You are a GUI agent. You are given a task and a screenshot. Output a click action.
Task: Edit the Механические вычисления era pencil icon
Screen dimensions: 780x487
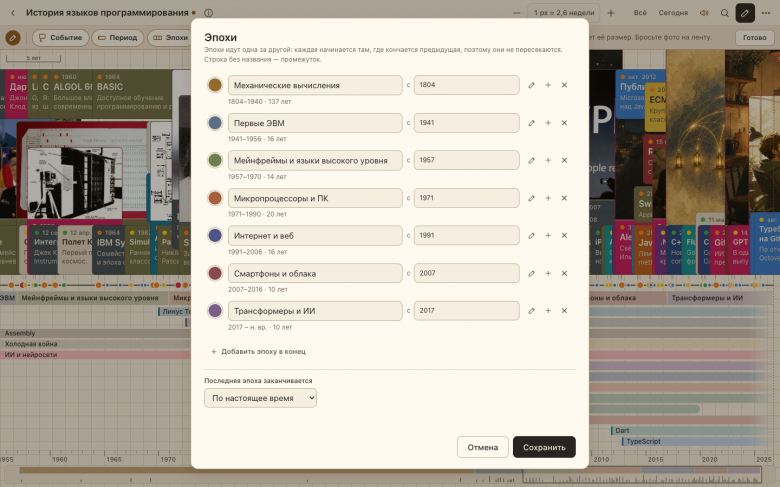click(x=531, y=85)
